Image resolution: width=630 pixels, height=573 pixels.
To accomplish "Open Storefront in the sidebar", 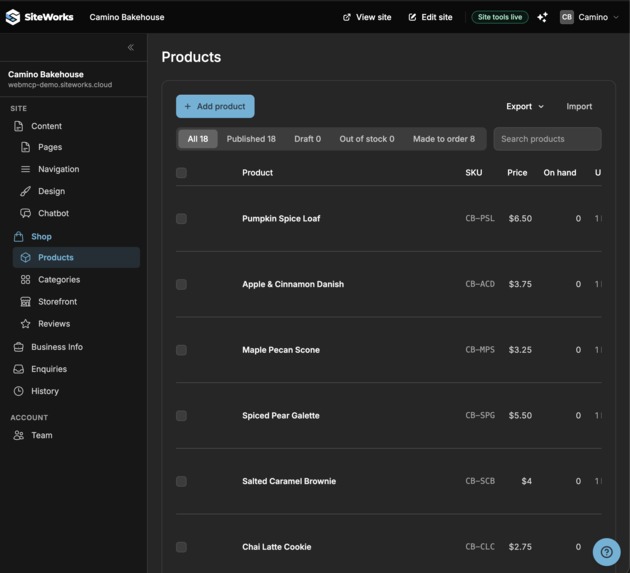I will (x=76, y=302).
